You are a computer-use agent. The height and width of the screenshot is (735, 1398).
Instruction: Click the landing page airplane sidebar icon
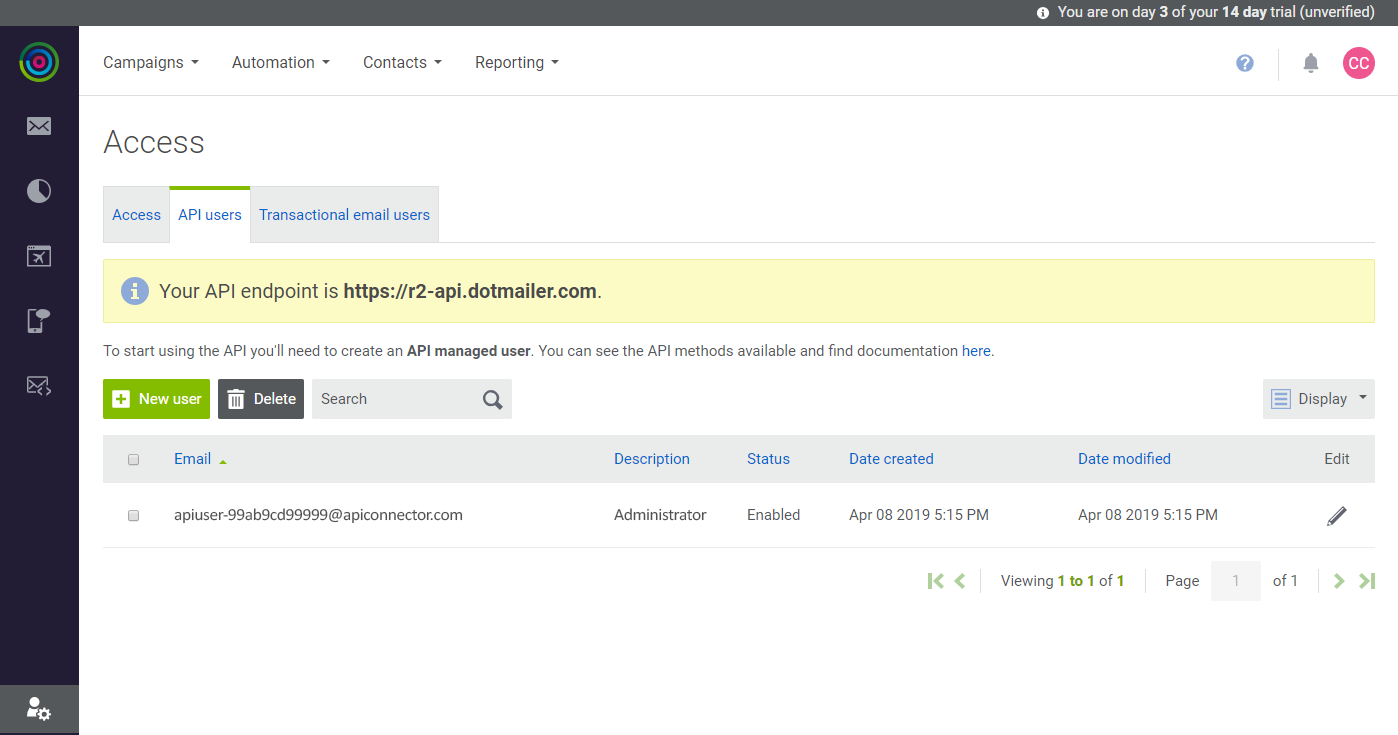tap(39, 256)
